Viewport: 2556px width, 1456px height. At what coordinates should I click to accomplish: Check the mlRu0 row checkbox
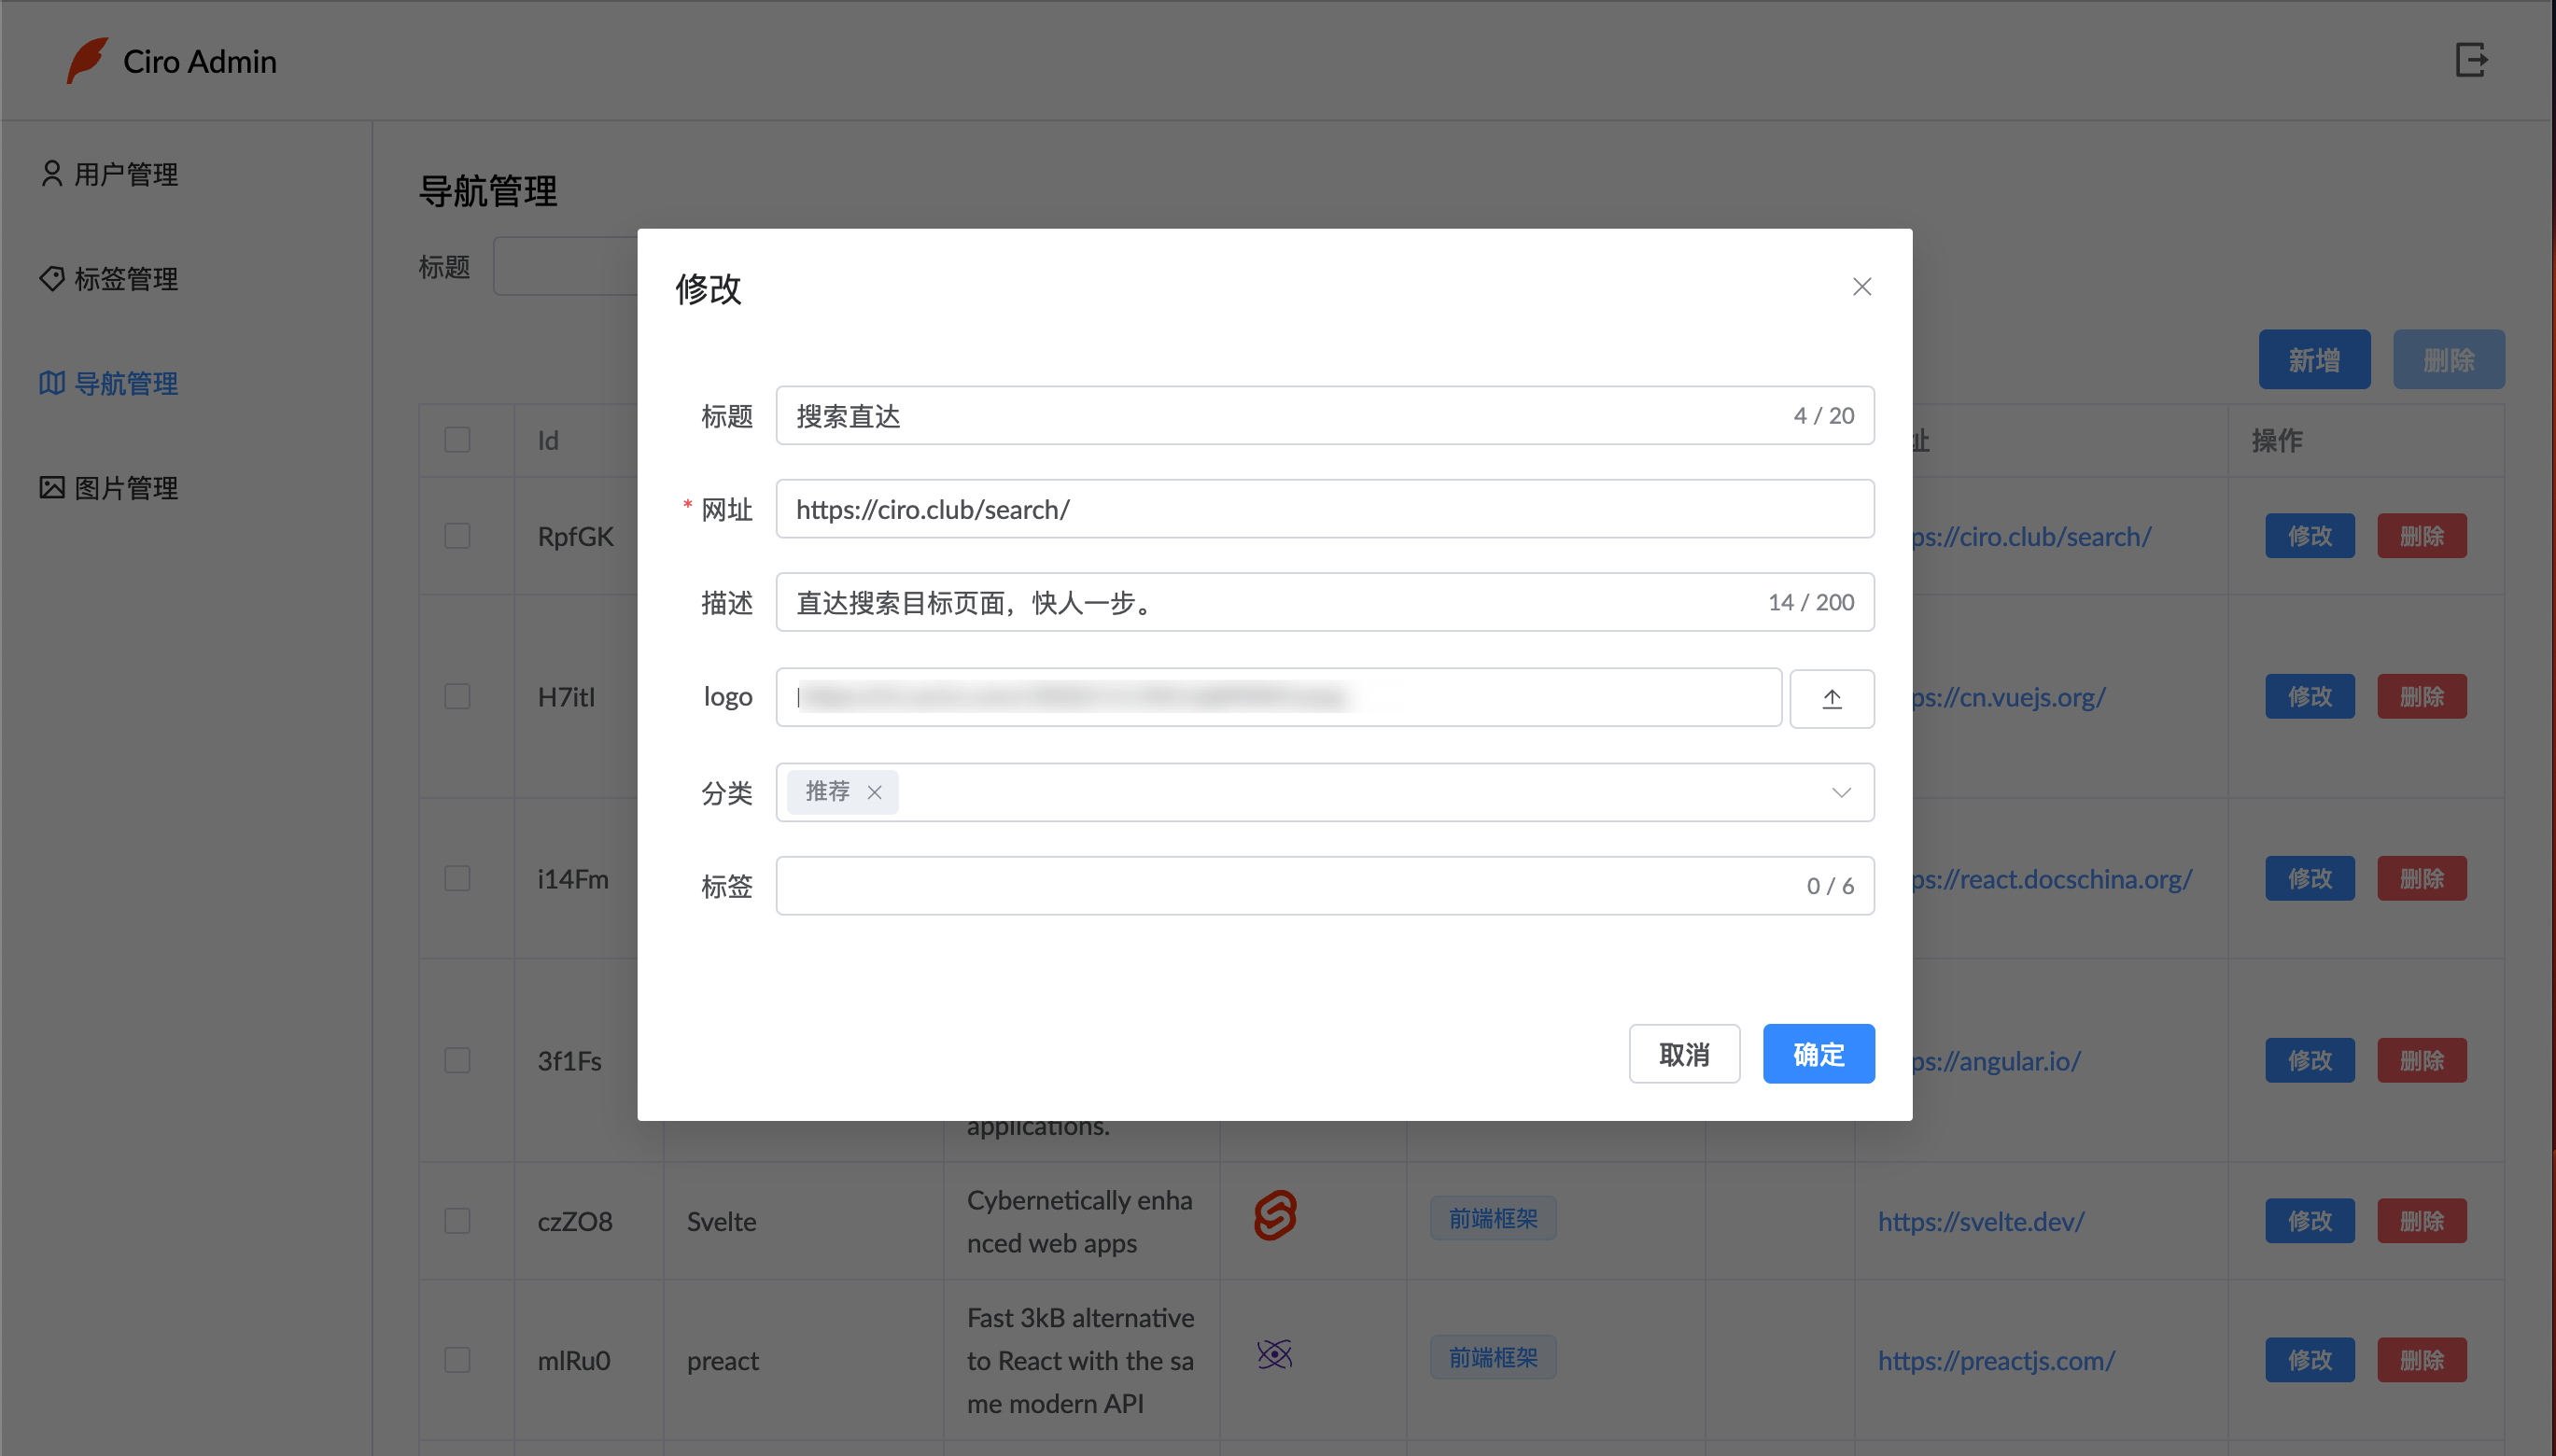pyautogui.click(x=457, y=1360)
